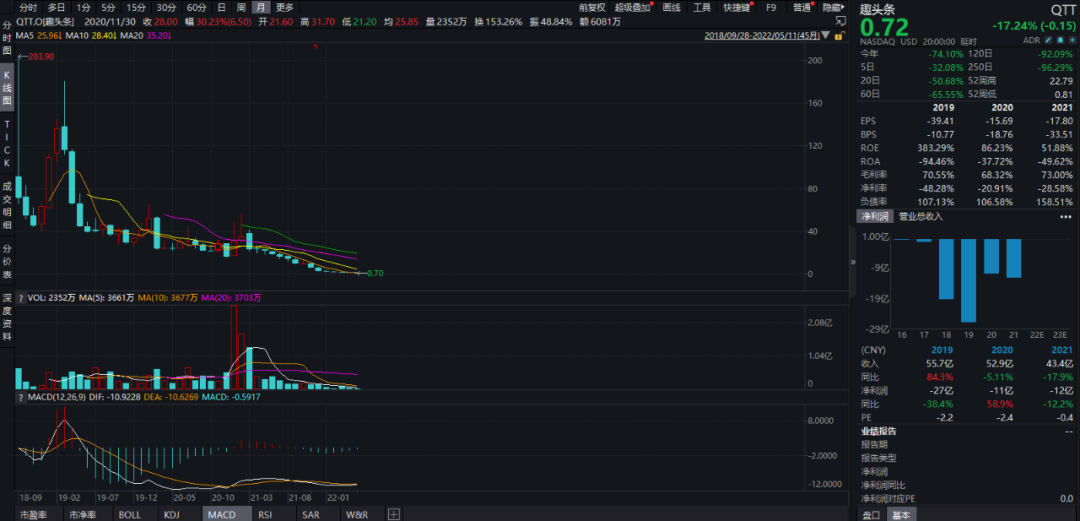Select the 15分 period
Viewport: 1080px width, 521px height.
[135, 8]
